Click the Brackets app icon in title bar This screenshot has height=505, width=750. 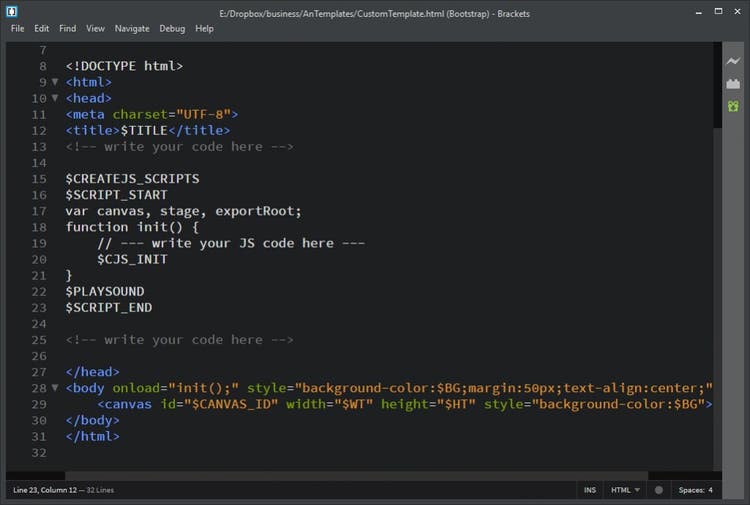[x=13, y=12]
